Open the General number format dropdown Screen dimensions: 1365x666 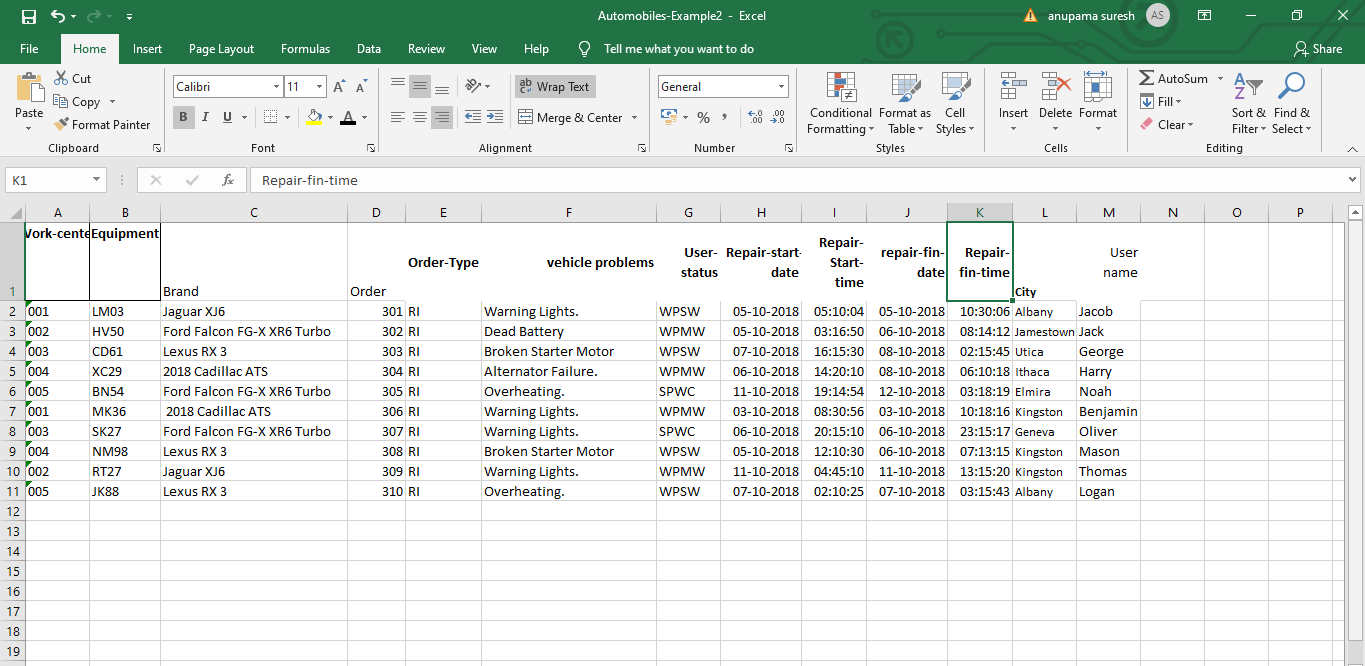[x=780, y=87]
